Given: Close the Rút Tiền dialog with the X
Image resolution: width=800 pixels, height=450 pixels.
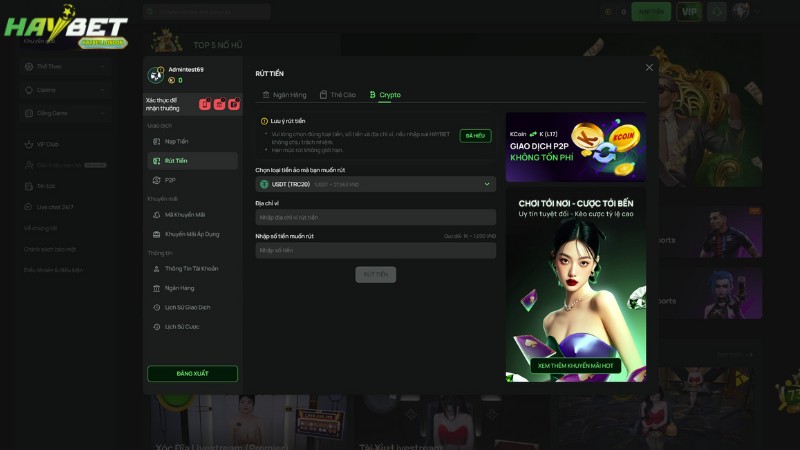Looking at the screenshot, I should tap(649, 67).
